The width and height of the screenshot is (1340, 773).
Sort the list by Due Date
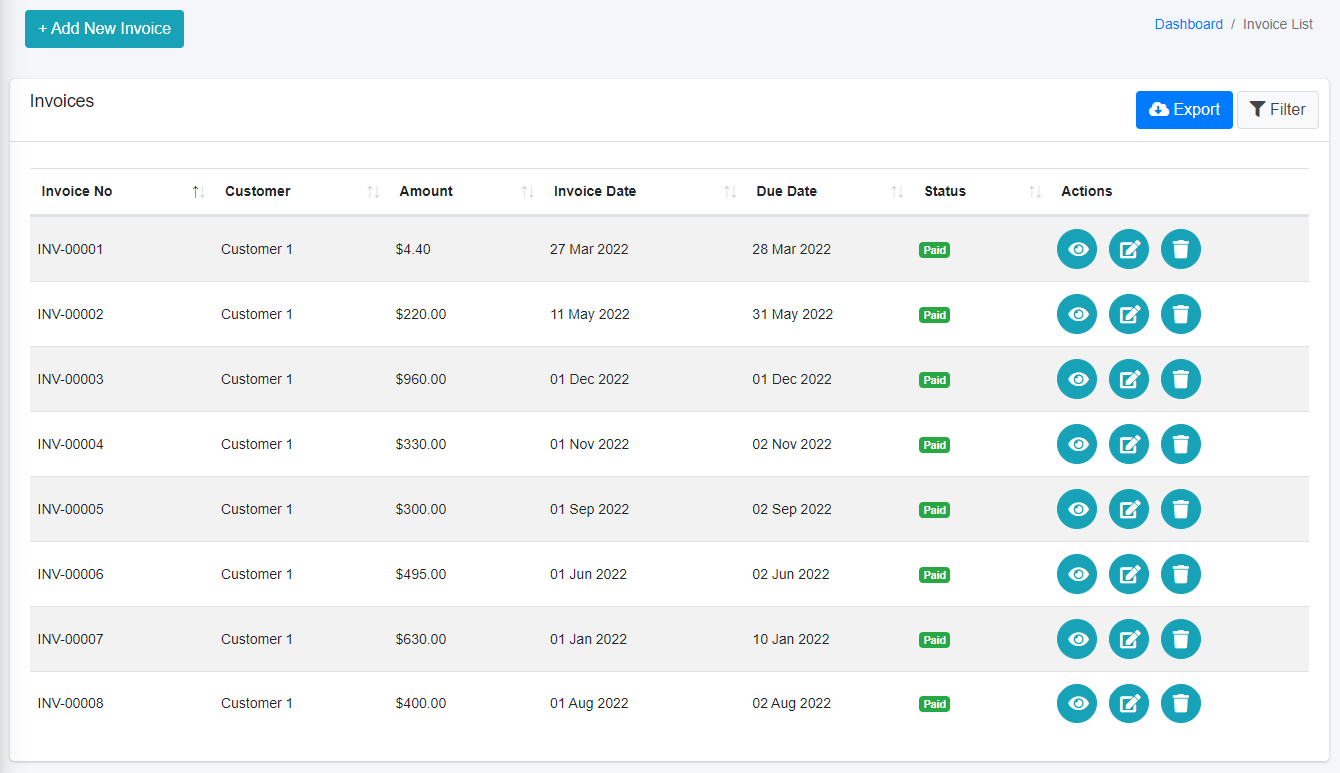[x=787, y=191]
